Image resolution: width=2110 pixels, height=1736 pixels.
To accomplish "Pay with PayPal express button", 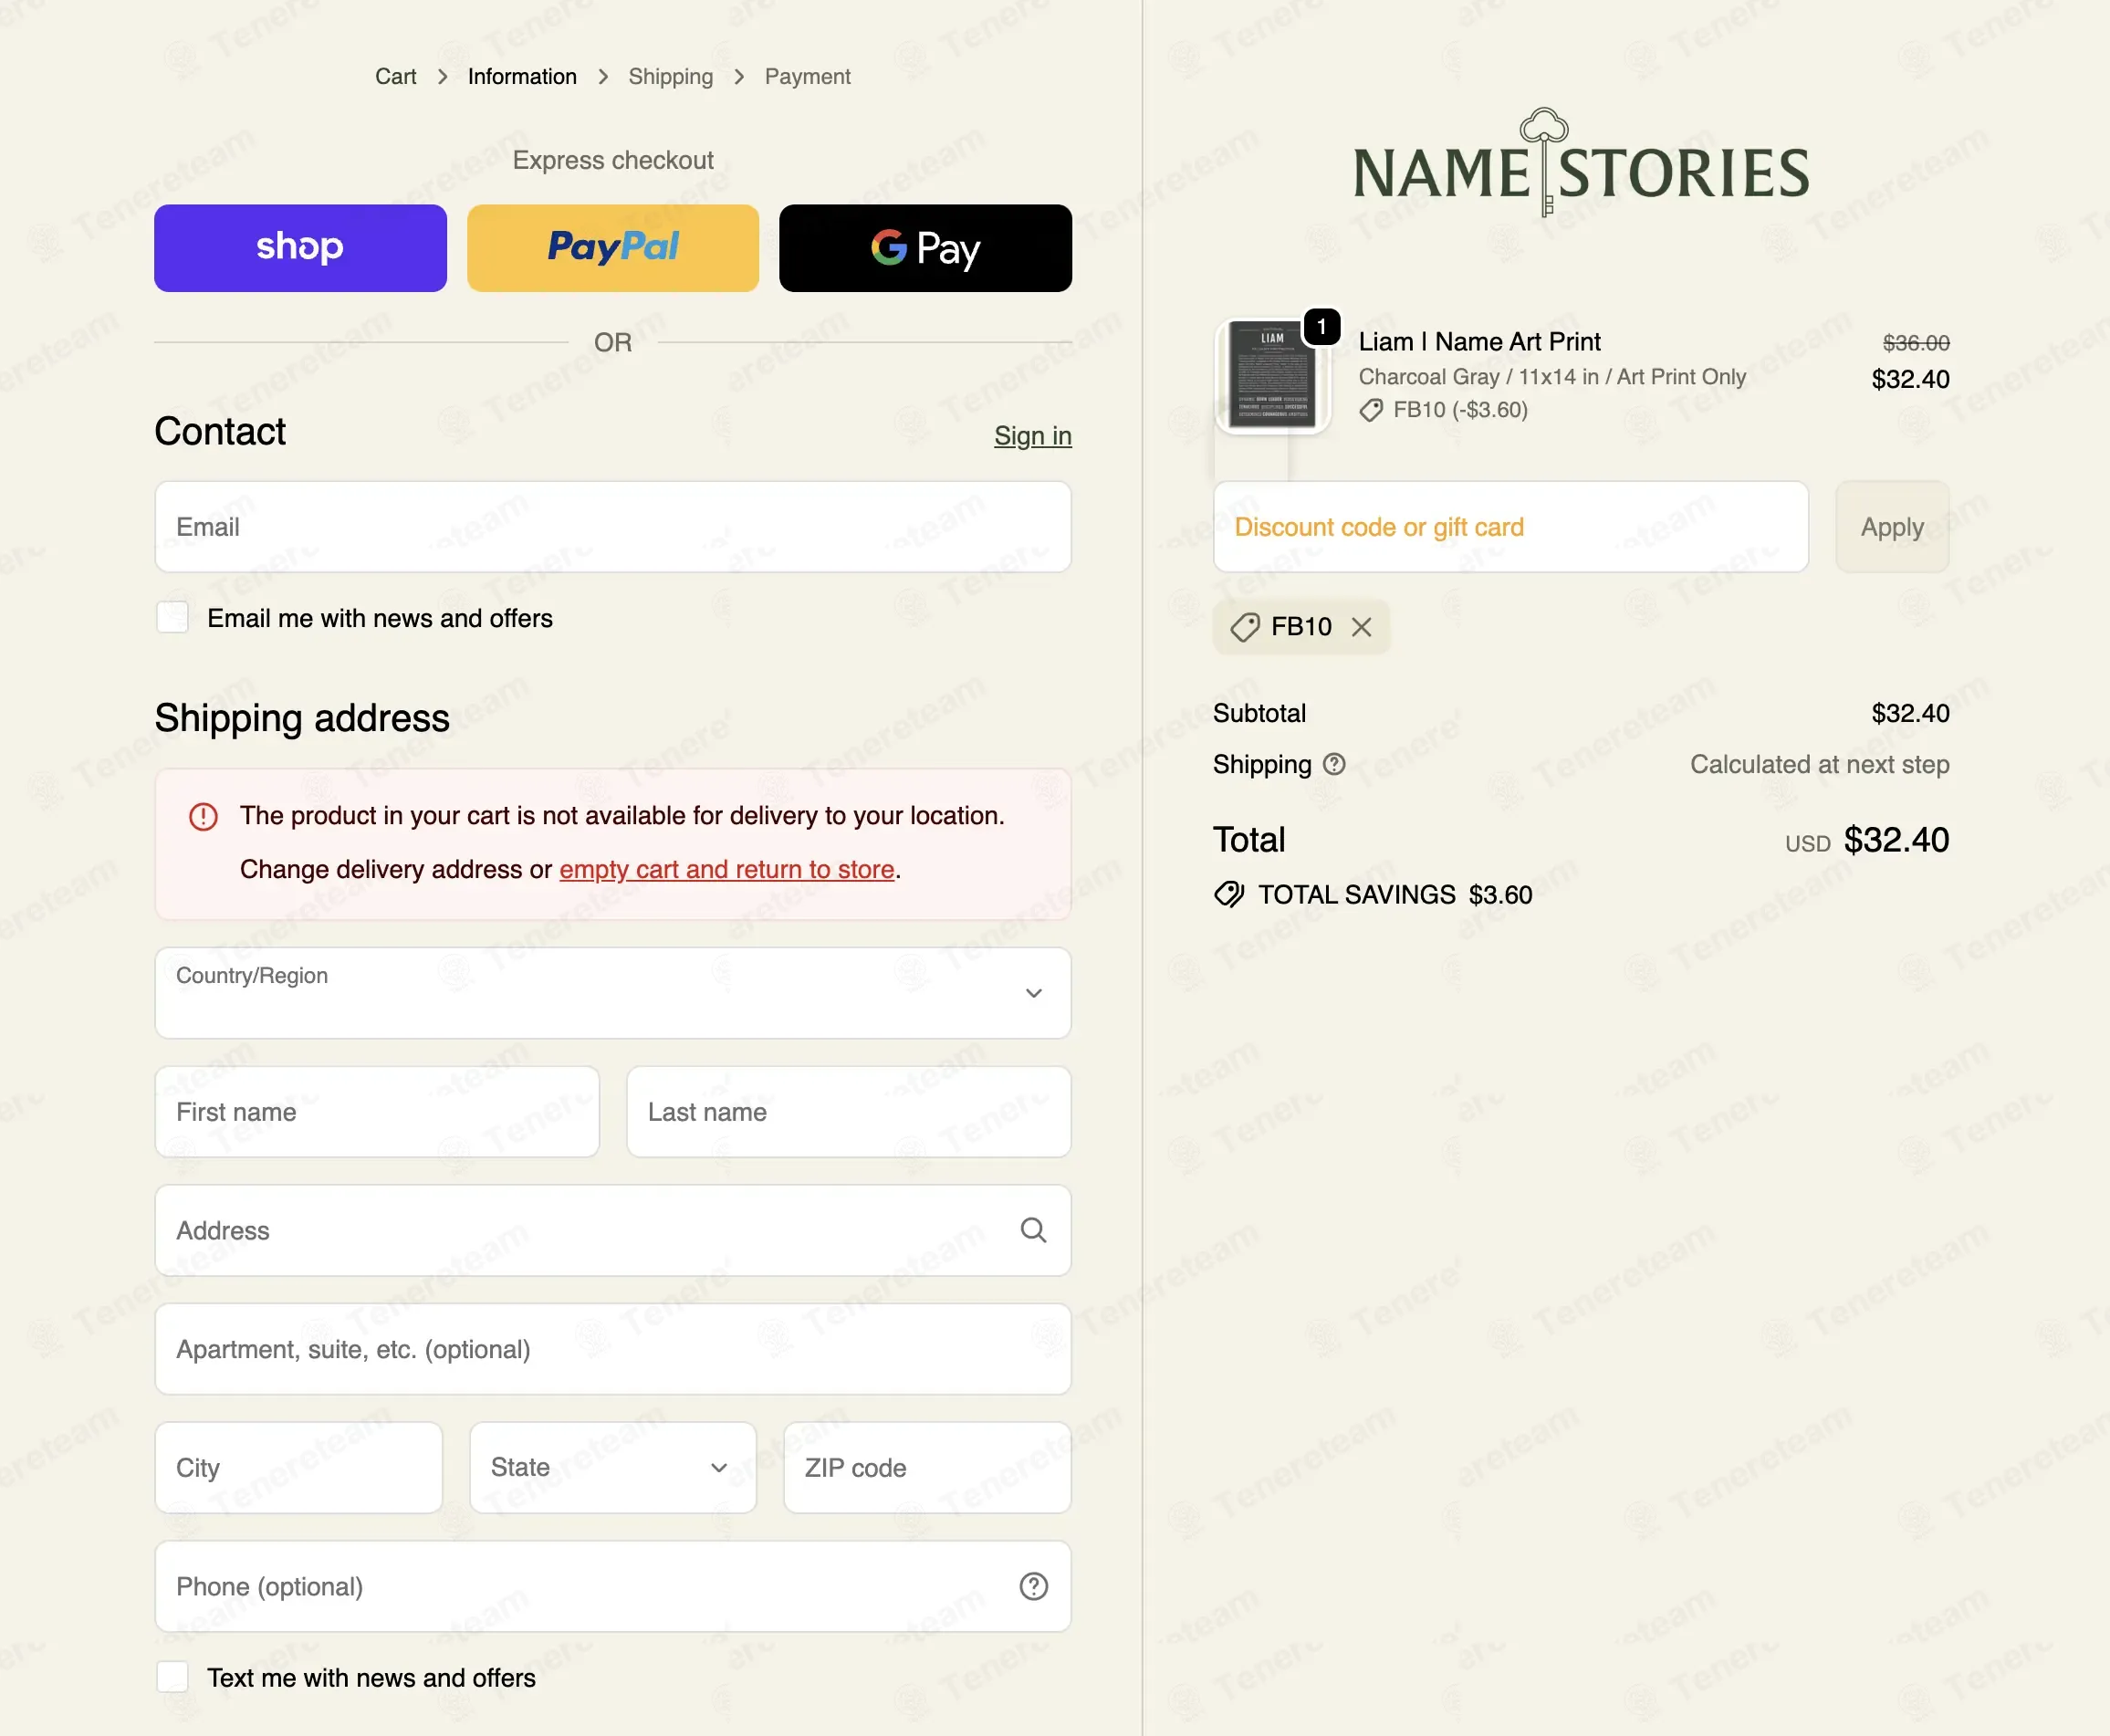I will tap(613, 248).
